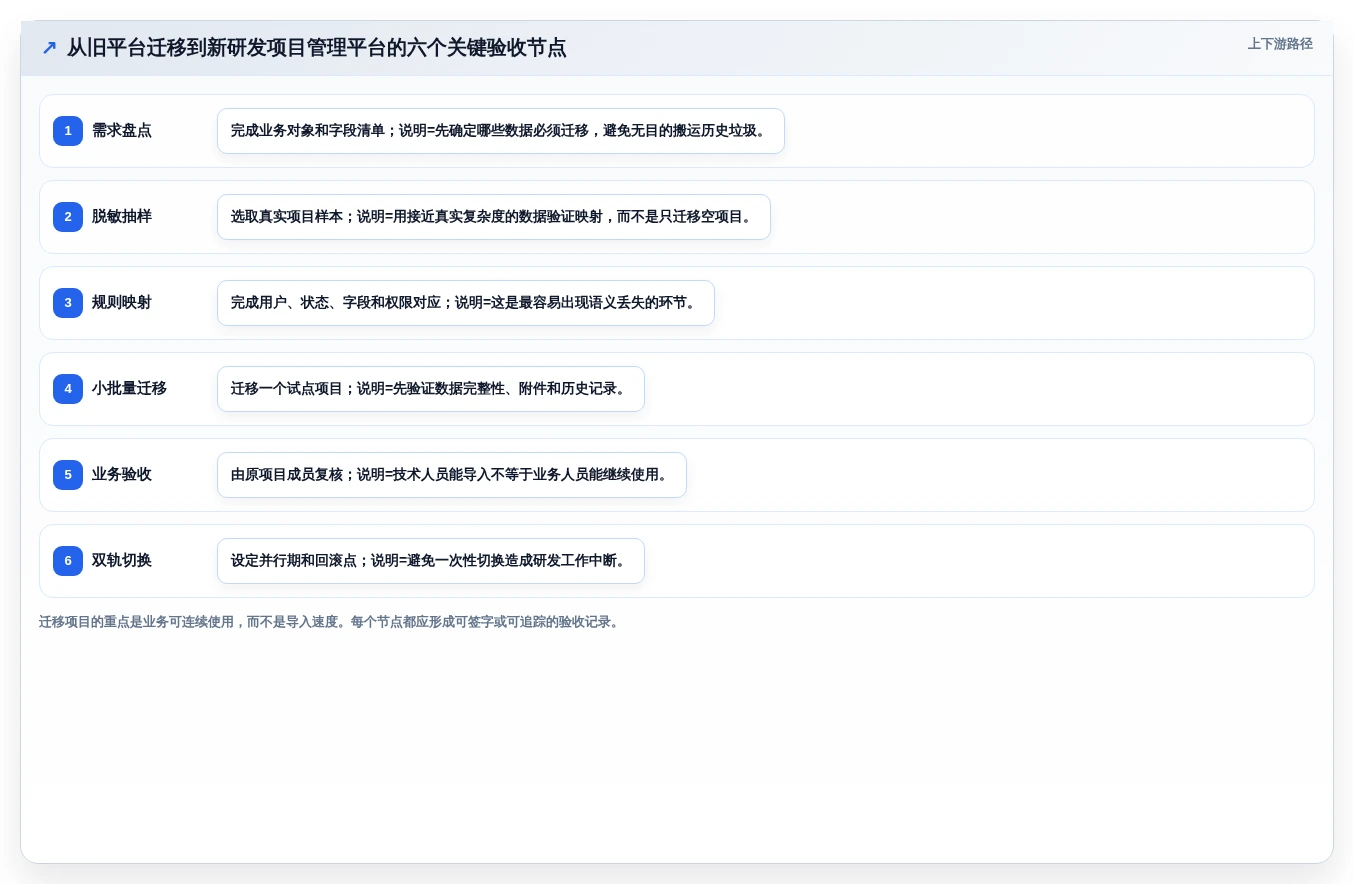Click the number 1 badge for 需求盘点
This screenshot has height=884, width=1354.
(68, 131)
